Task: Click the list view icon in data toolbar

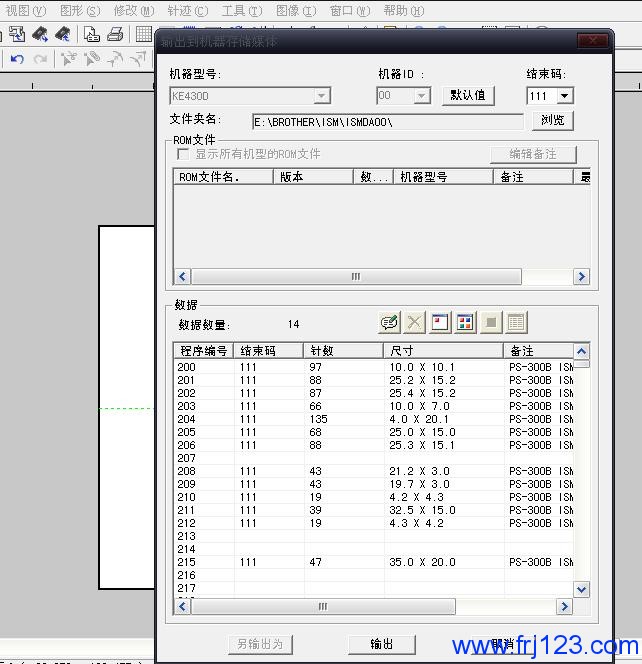Action: point(516,322)
